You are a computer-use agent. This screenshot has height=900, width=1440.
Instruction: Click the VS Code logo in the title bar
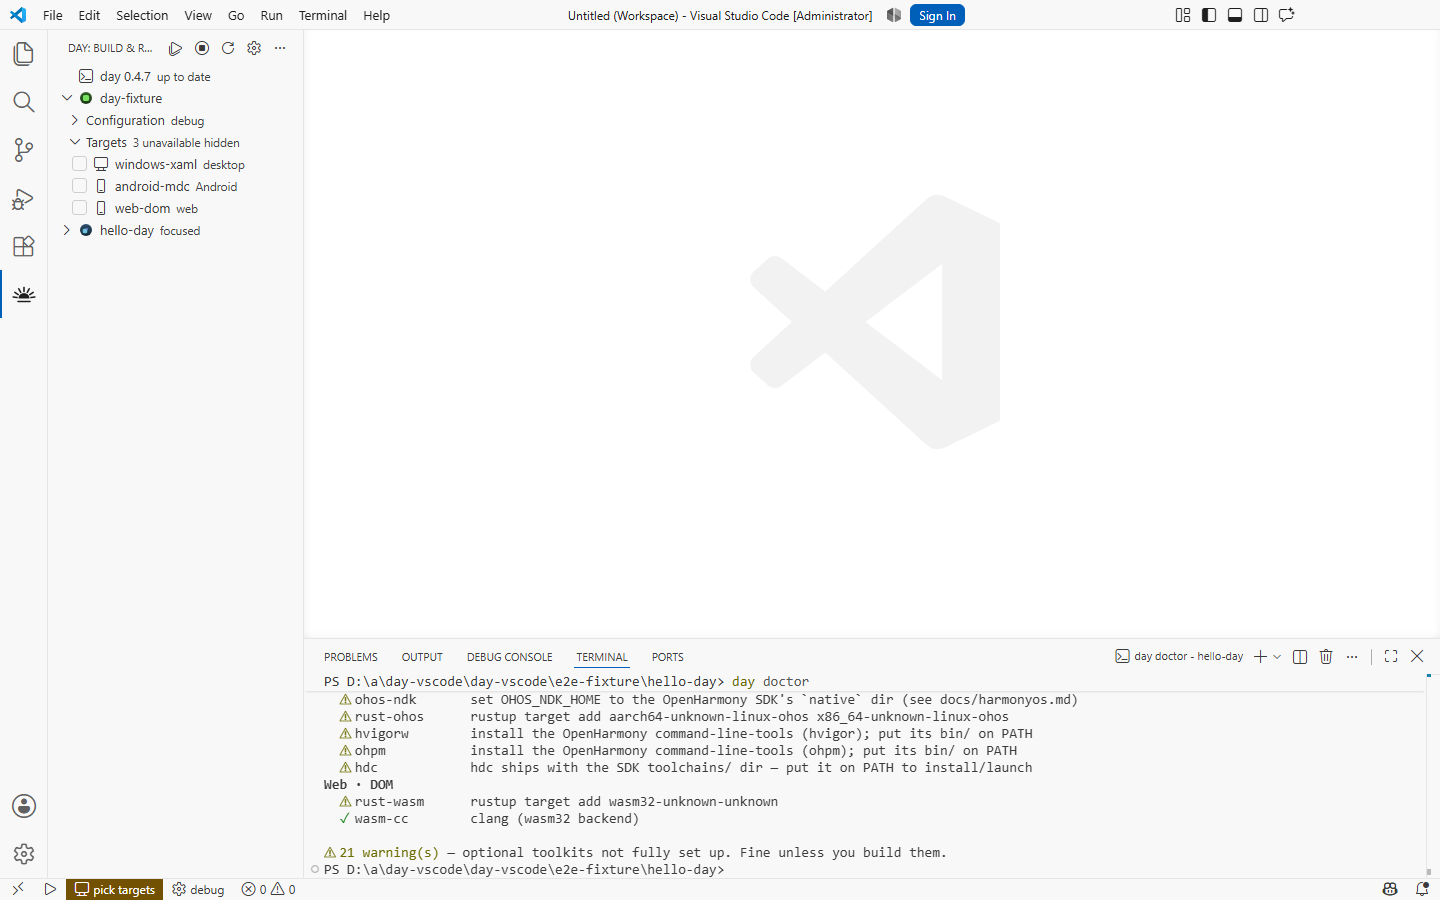(18, 15)
